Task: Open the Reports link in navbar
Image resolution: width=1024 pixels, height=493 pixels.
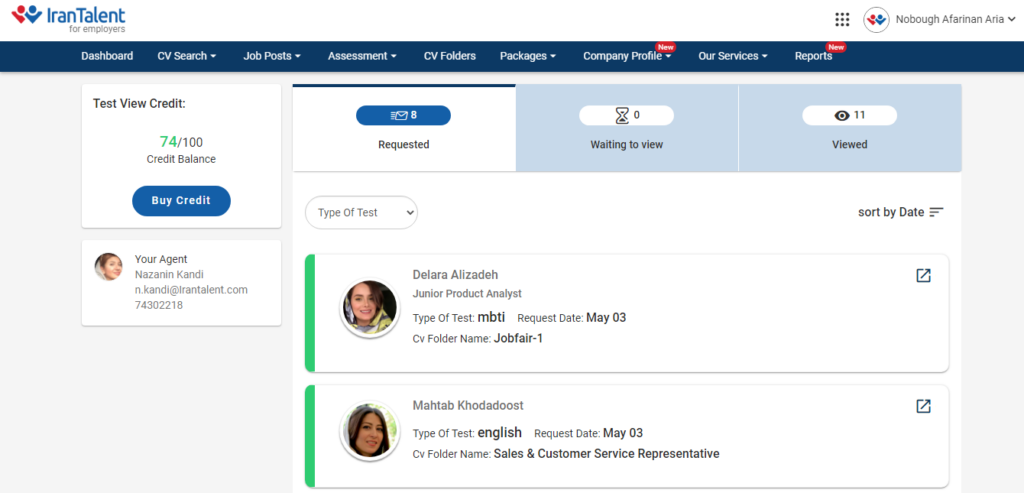Action: coord(813,56)
